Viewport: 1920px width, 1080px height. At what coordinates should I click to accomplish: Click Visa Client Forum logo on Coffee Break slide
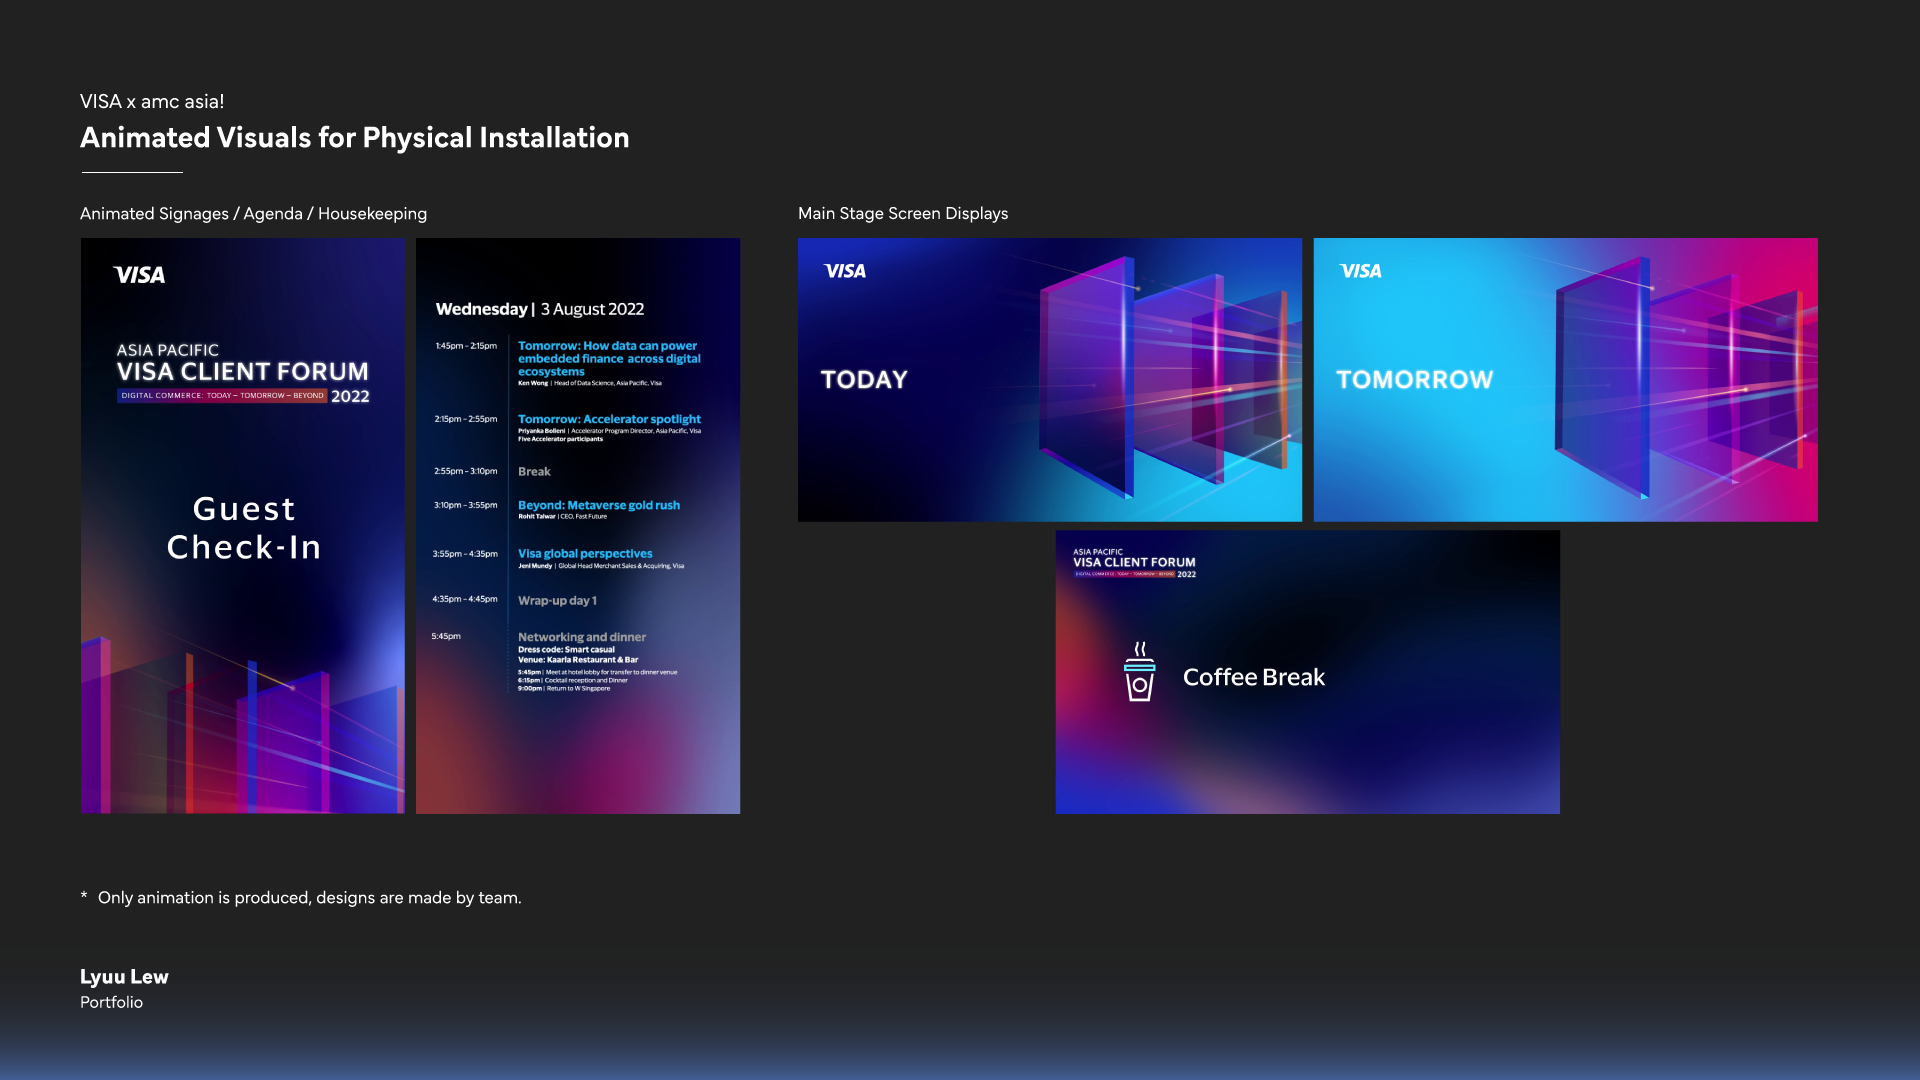pyautogui.click(x=1134, y=563)
